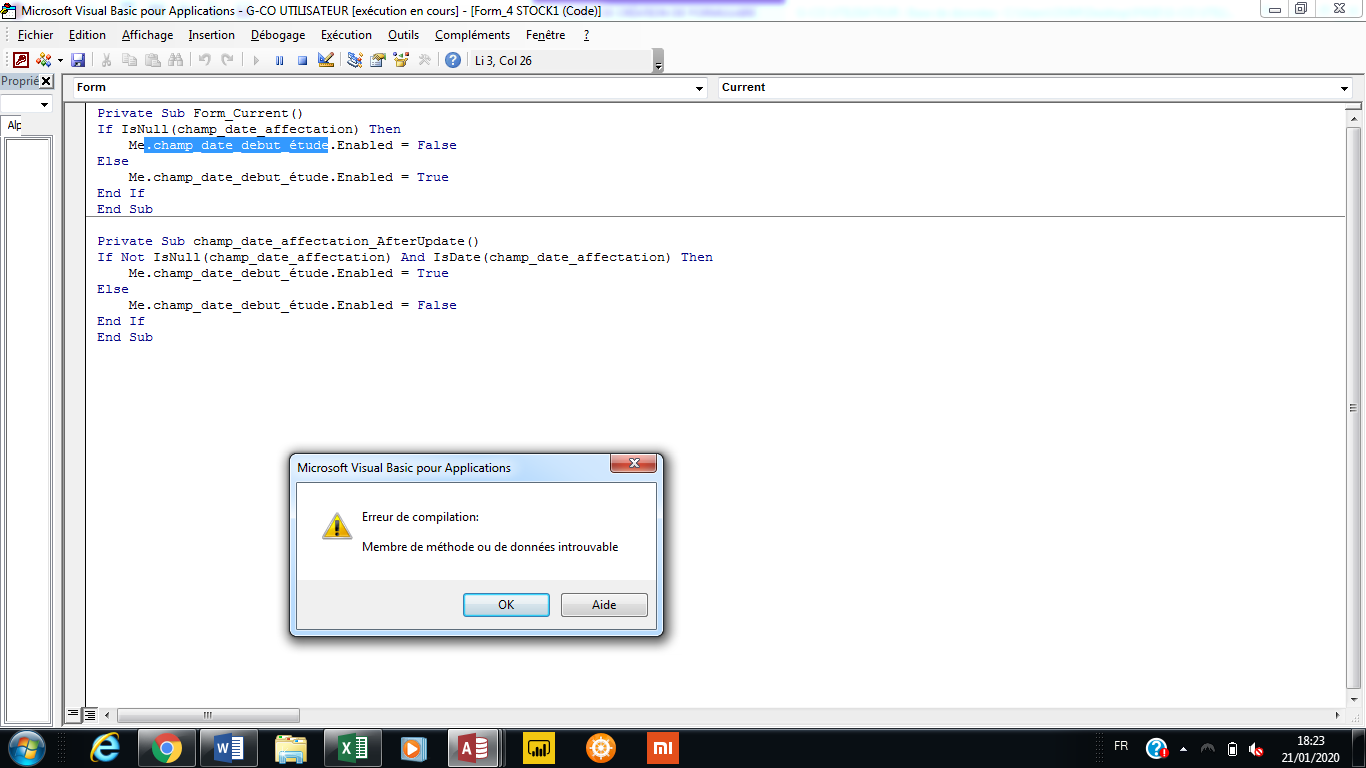Switch to Full Module View toggle

coord(89,714)
